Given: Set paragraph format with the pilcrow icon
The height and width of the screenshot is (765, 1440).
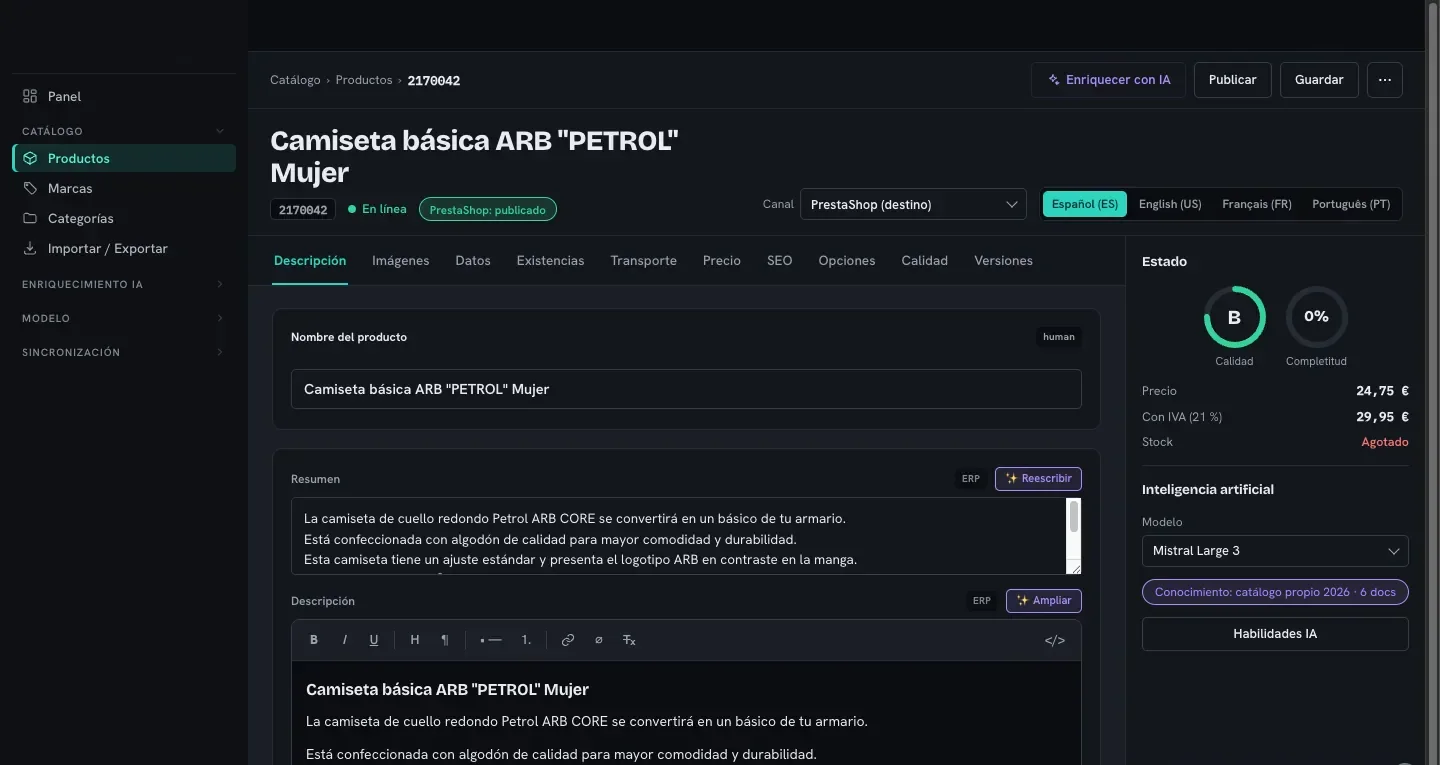Looking at the screenshot, I should click(x=445, y=640).
